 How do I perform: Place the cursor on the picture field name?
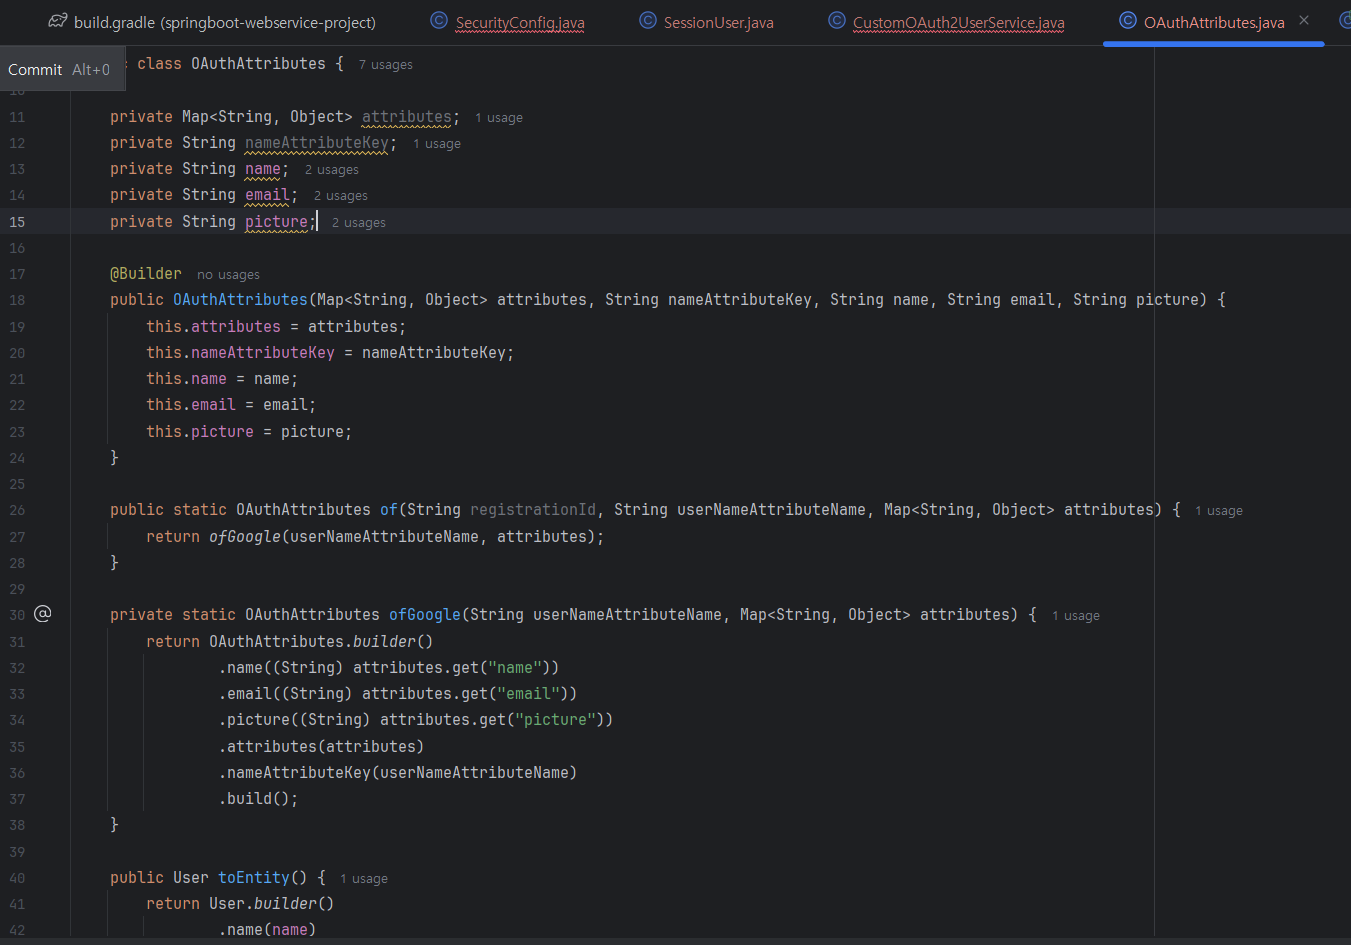coord(277,222)
